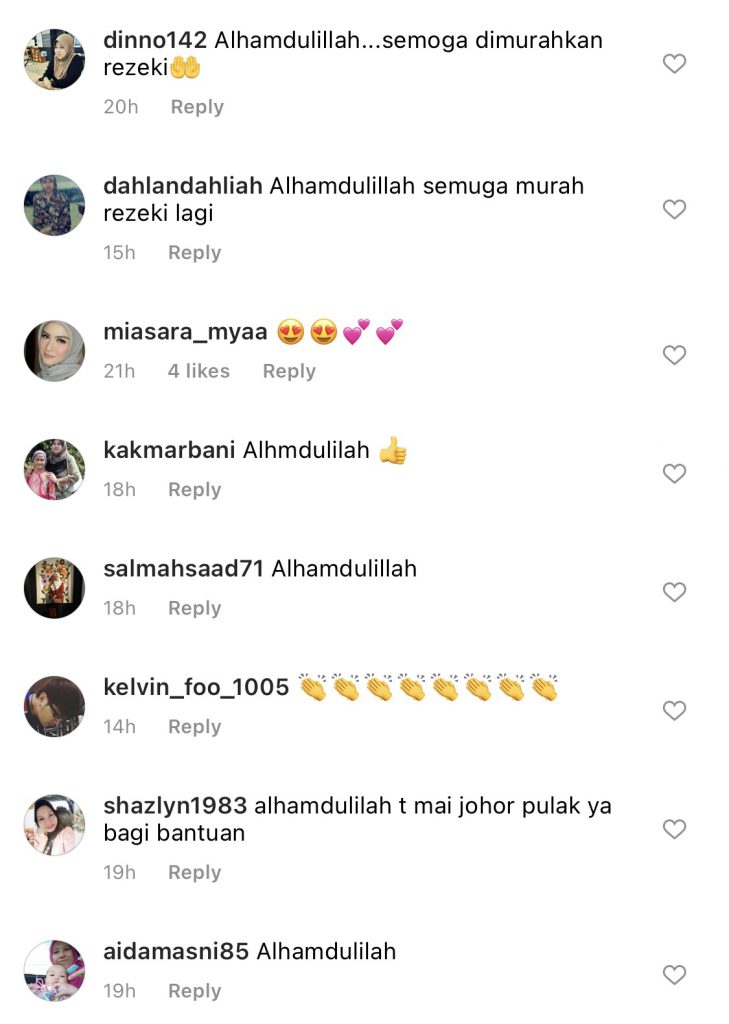Open the shazlyn1983 username profile
Viewport: 729px width, 1024px height.
point(175,806)
